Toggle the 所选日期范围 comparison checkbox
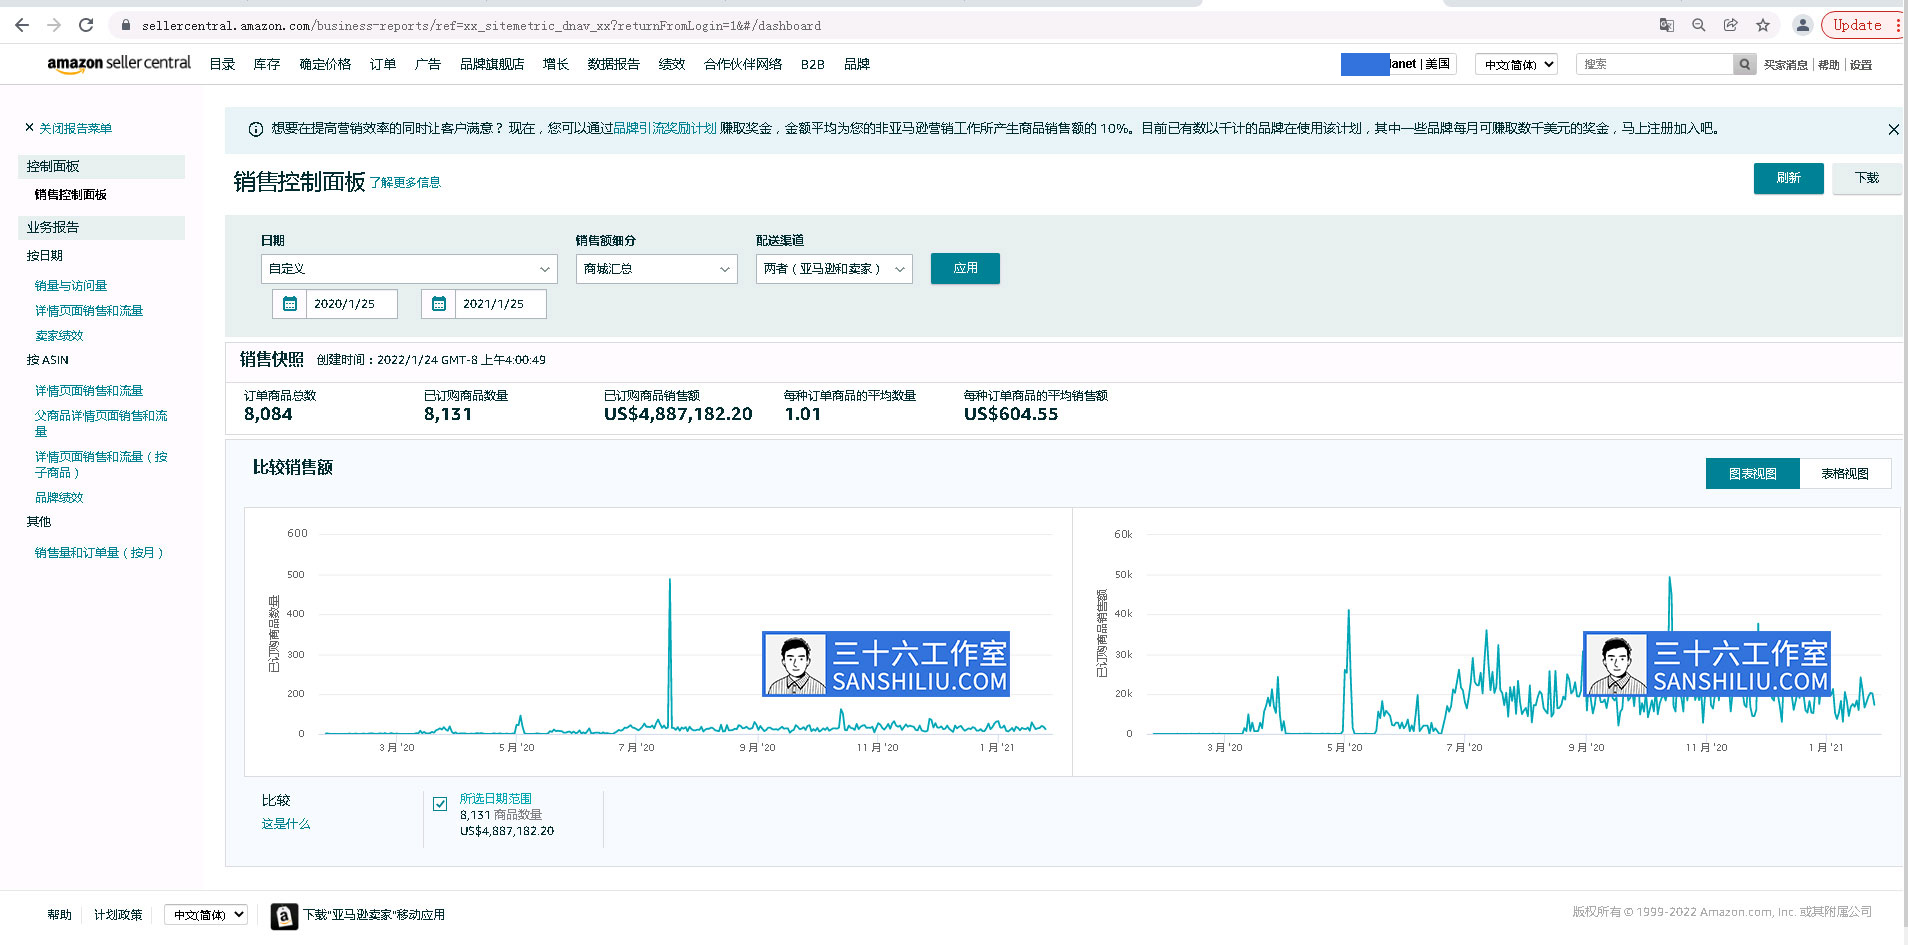 (440, 803)
